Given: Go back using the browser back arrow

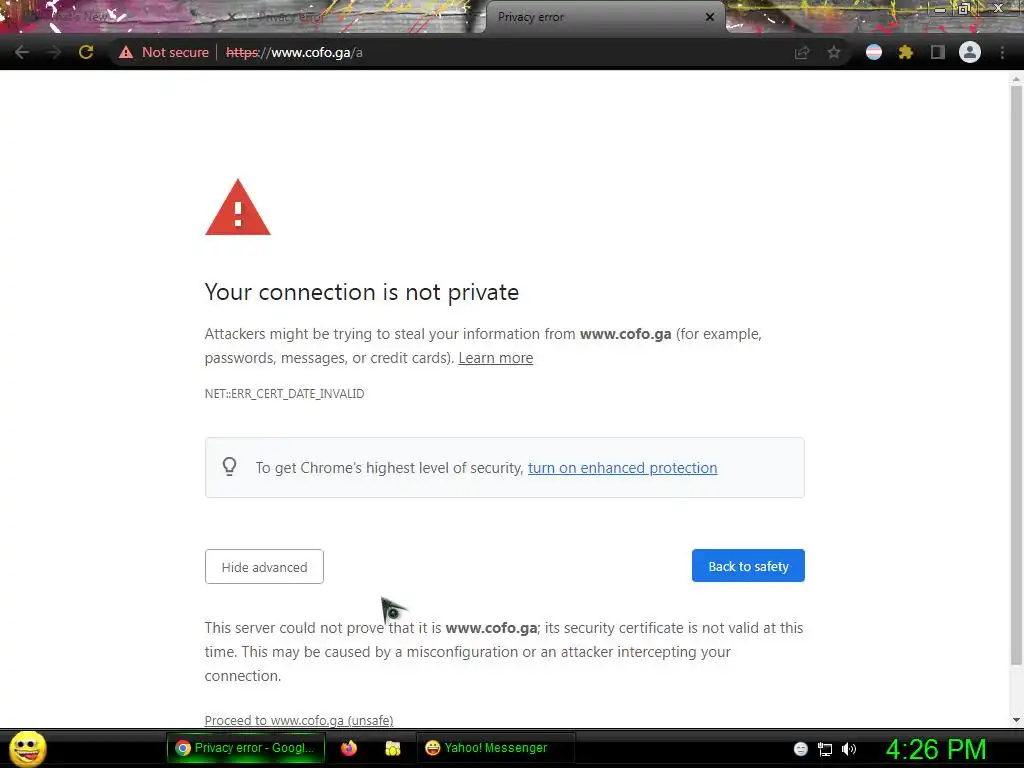Looking at the screenshot, I should point(22,52).
